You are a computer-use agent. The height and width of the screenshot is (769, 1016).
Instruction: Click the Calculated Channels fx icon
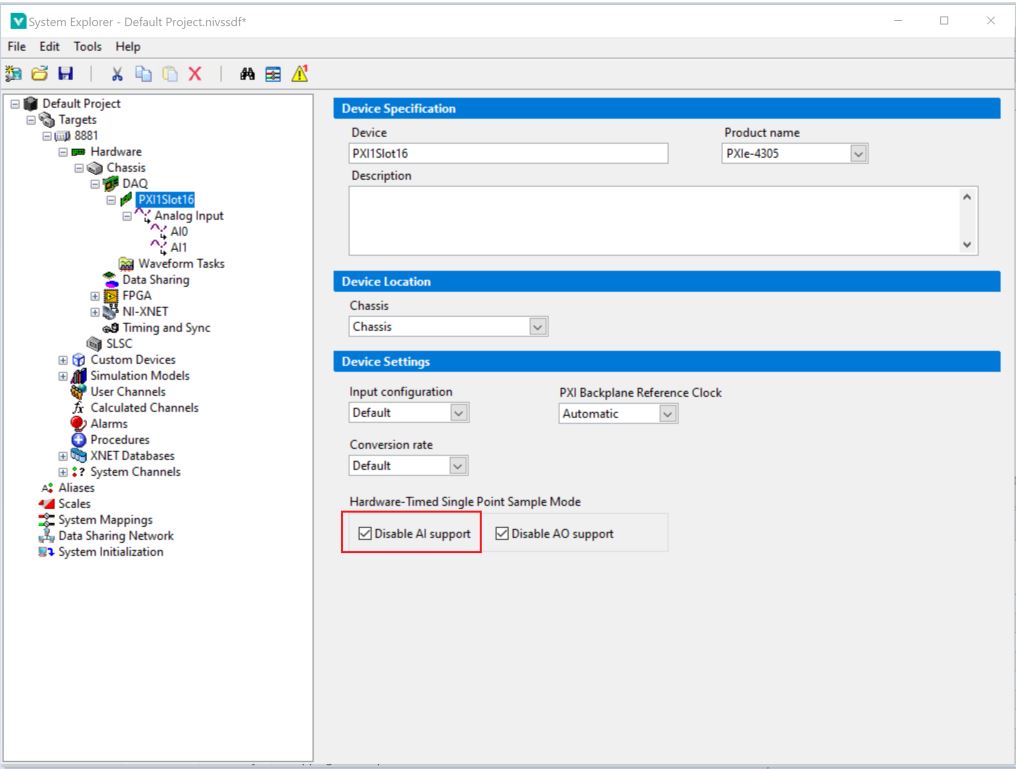pos(78,407)
